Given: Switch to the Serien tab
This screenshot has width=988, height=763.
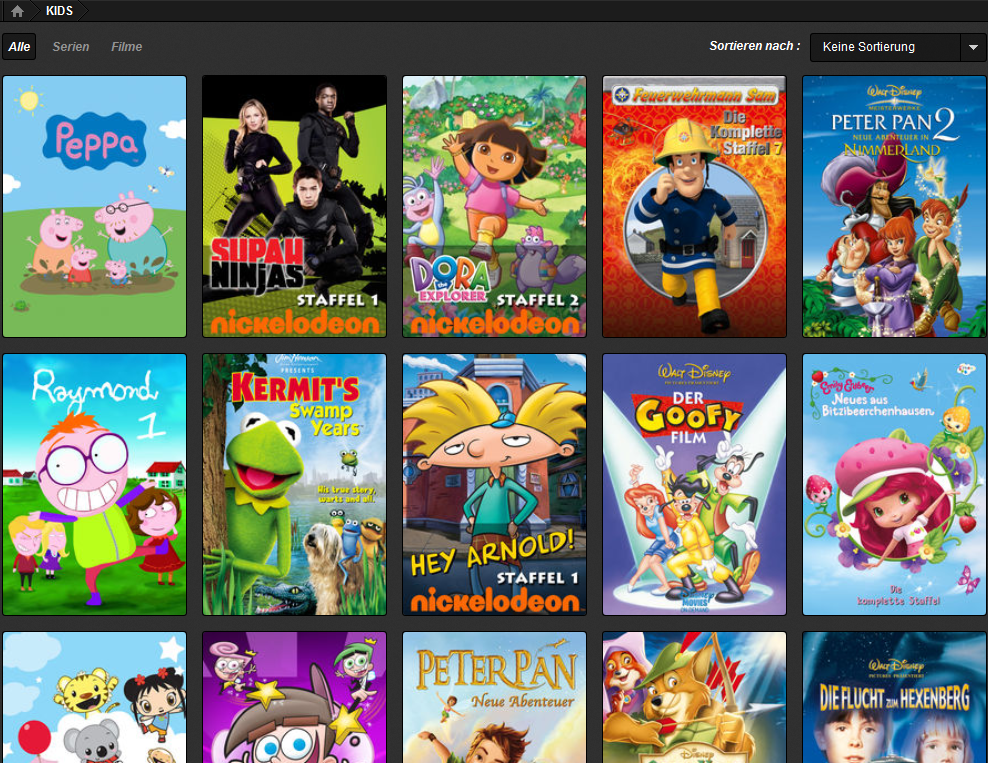Looking at the screenshot, I should pos(71,47).
